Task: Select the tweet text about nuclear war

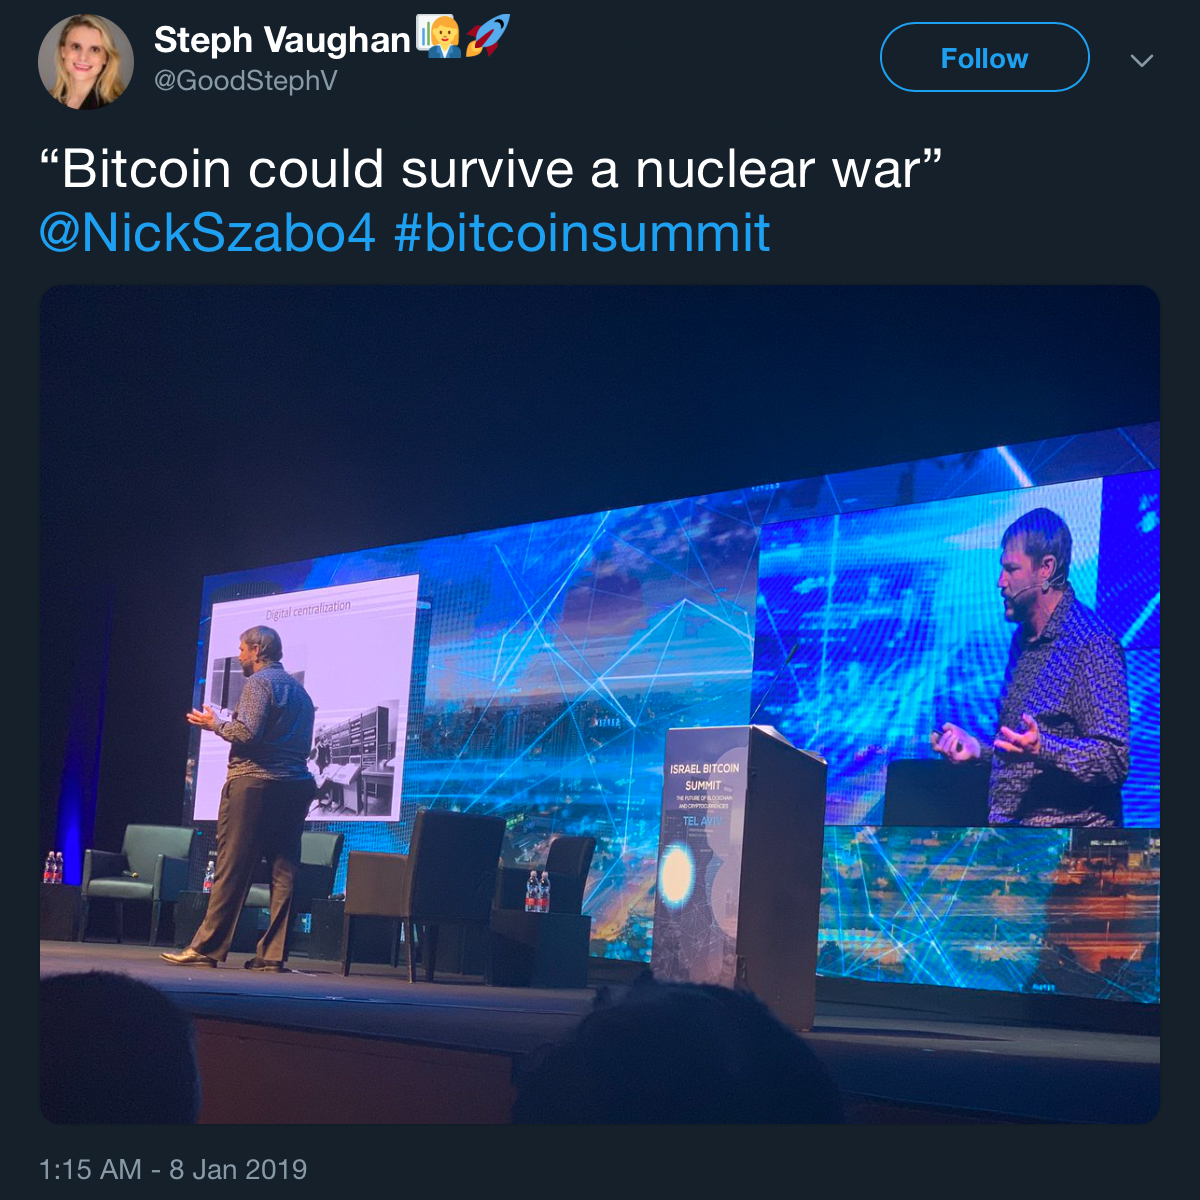Action: point(490,168)
